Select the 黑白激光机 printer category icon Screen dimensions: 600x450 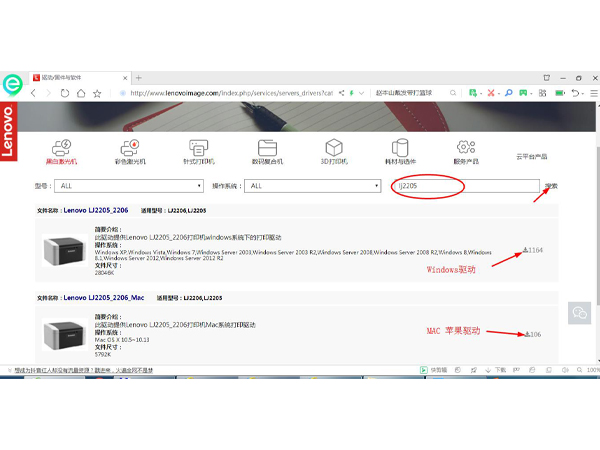[x=62, y=148]
